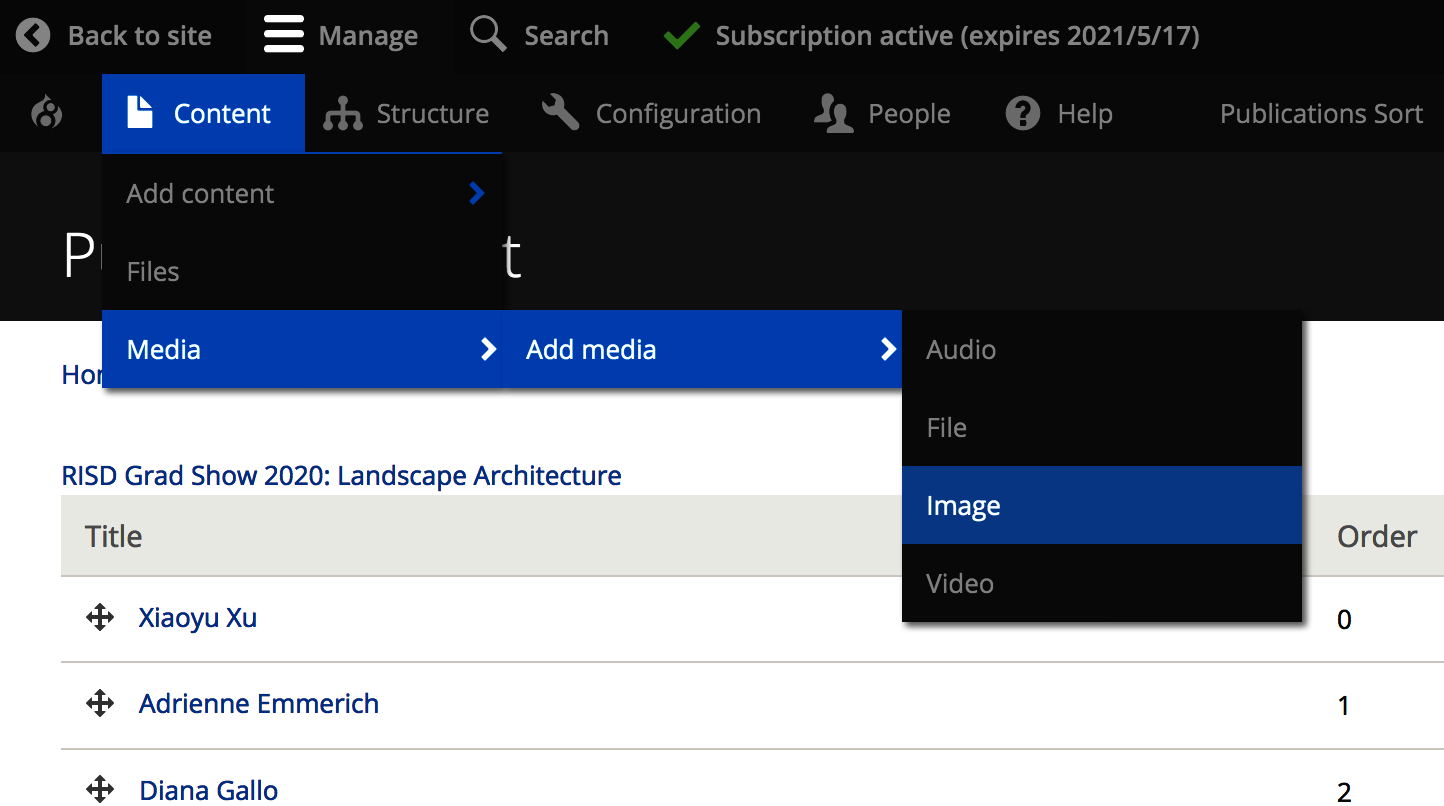
Task: Click the Configuration wrench icon
Action: click(560, 113)
